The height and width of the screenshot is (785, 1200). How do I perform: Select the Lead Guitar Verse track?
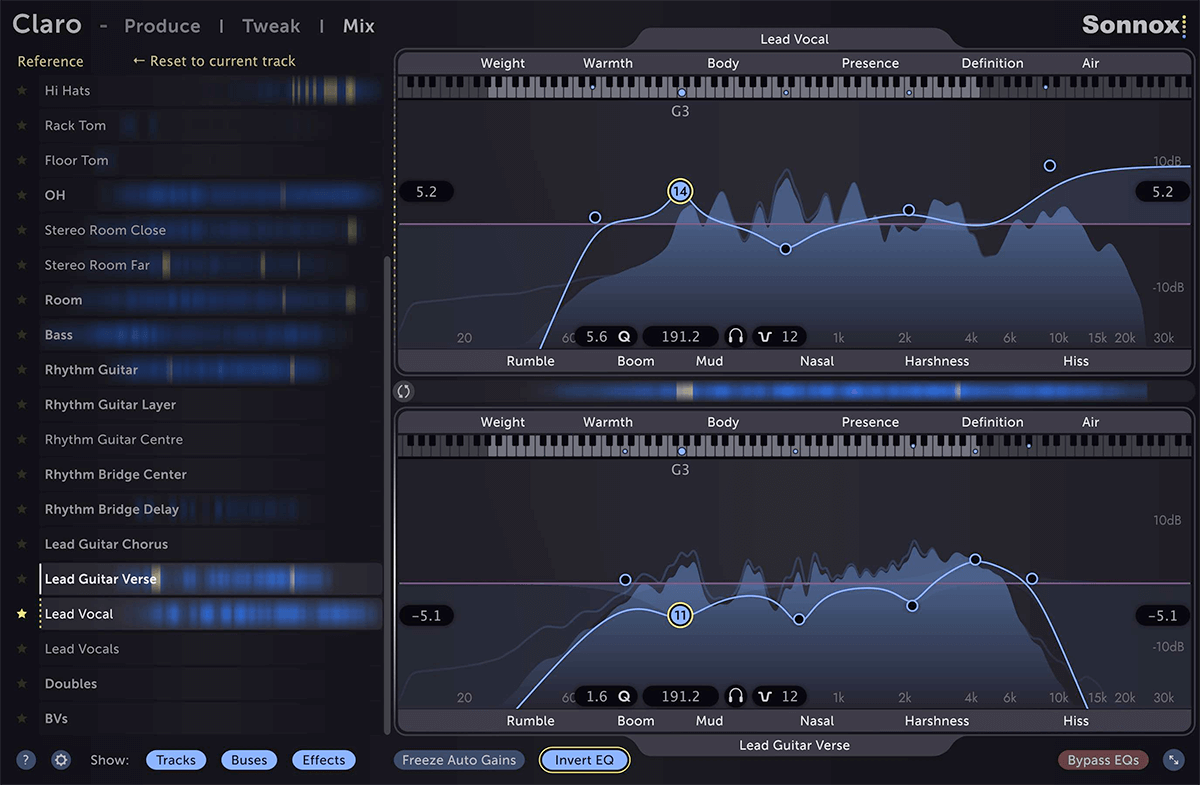pos(211,579)
